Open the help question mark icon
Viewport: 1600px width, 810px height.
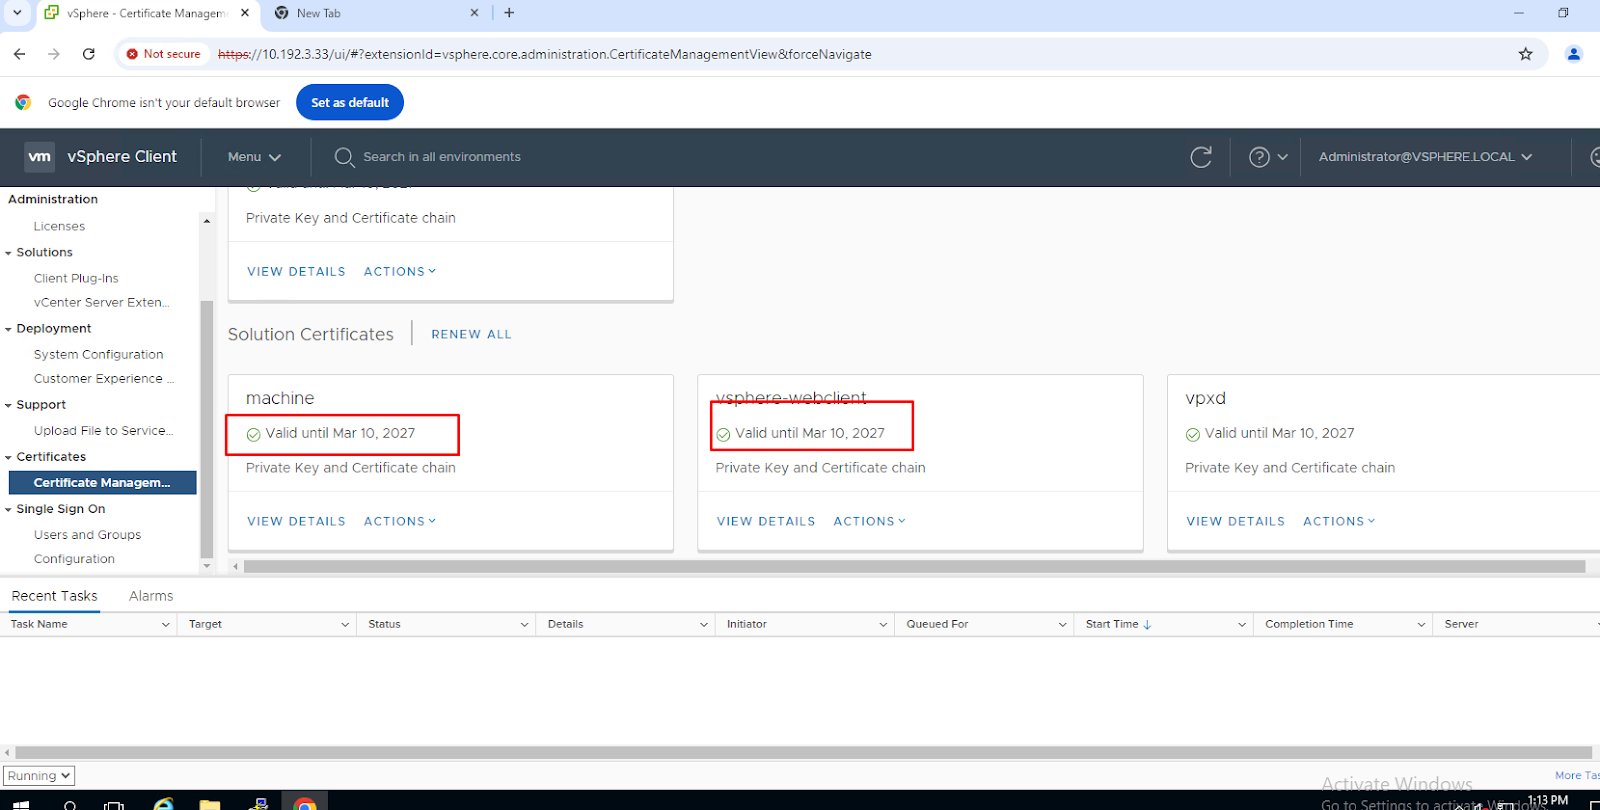(x=1259, y=157)
